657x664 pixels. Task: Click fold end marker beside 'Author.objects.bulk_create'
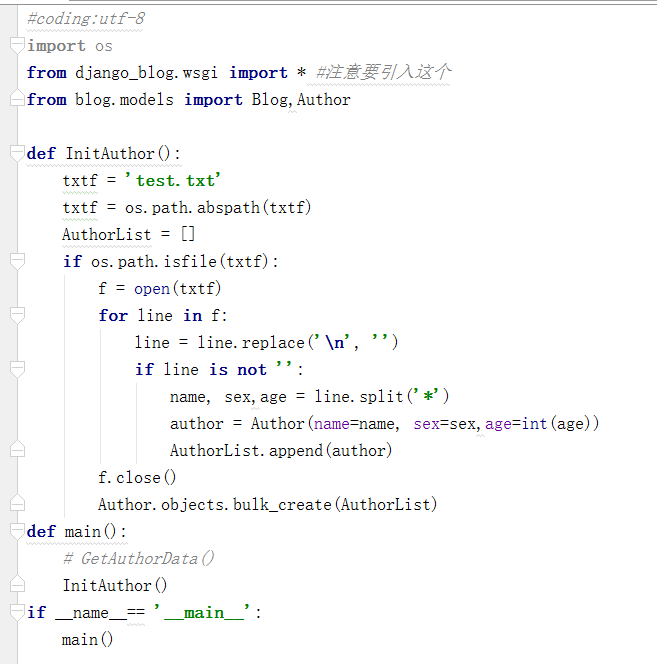pyautogui.click(x=17, y=503)
